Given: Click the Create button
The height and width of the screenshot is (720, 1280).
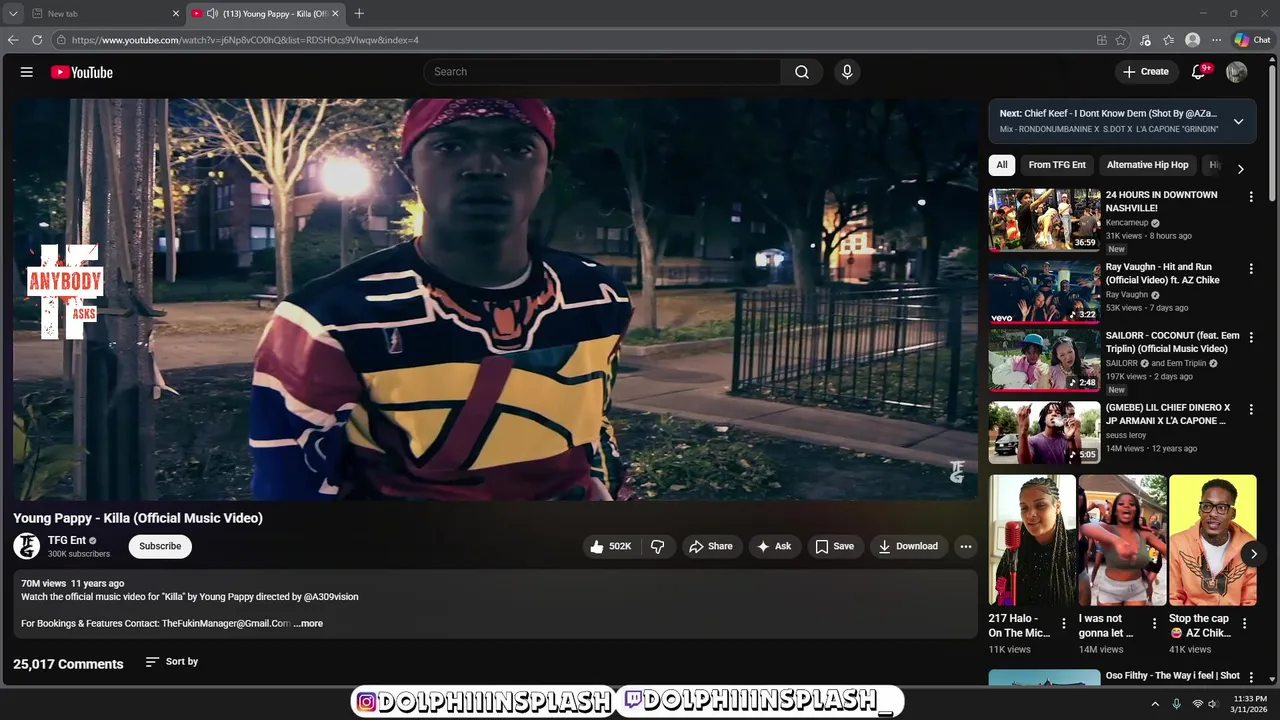Looking at the screenshot, I should point(1145,72).
